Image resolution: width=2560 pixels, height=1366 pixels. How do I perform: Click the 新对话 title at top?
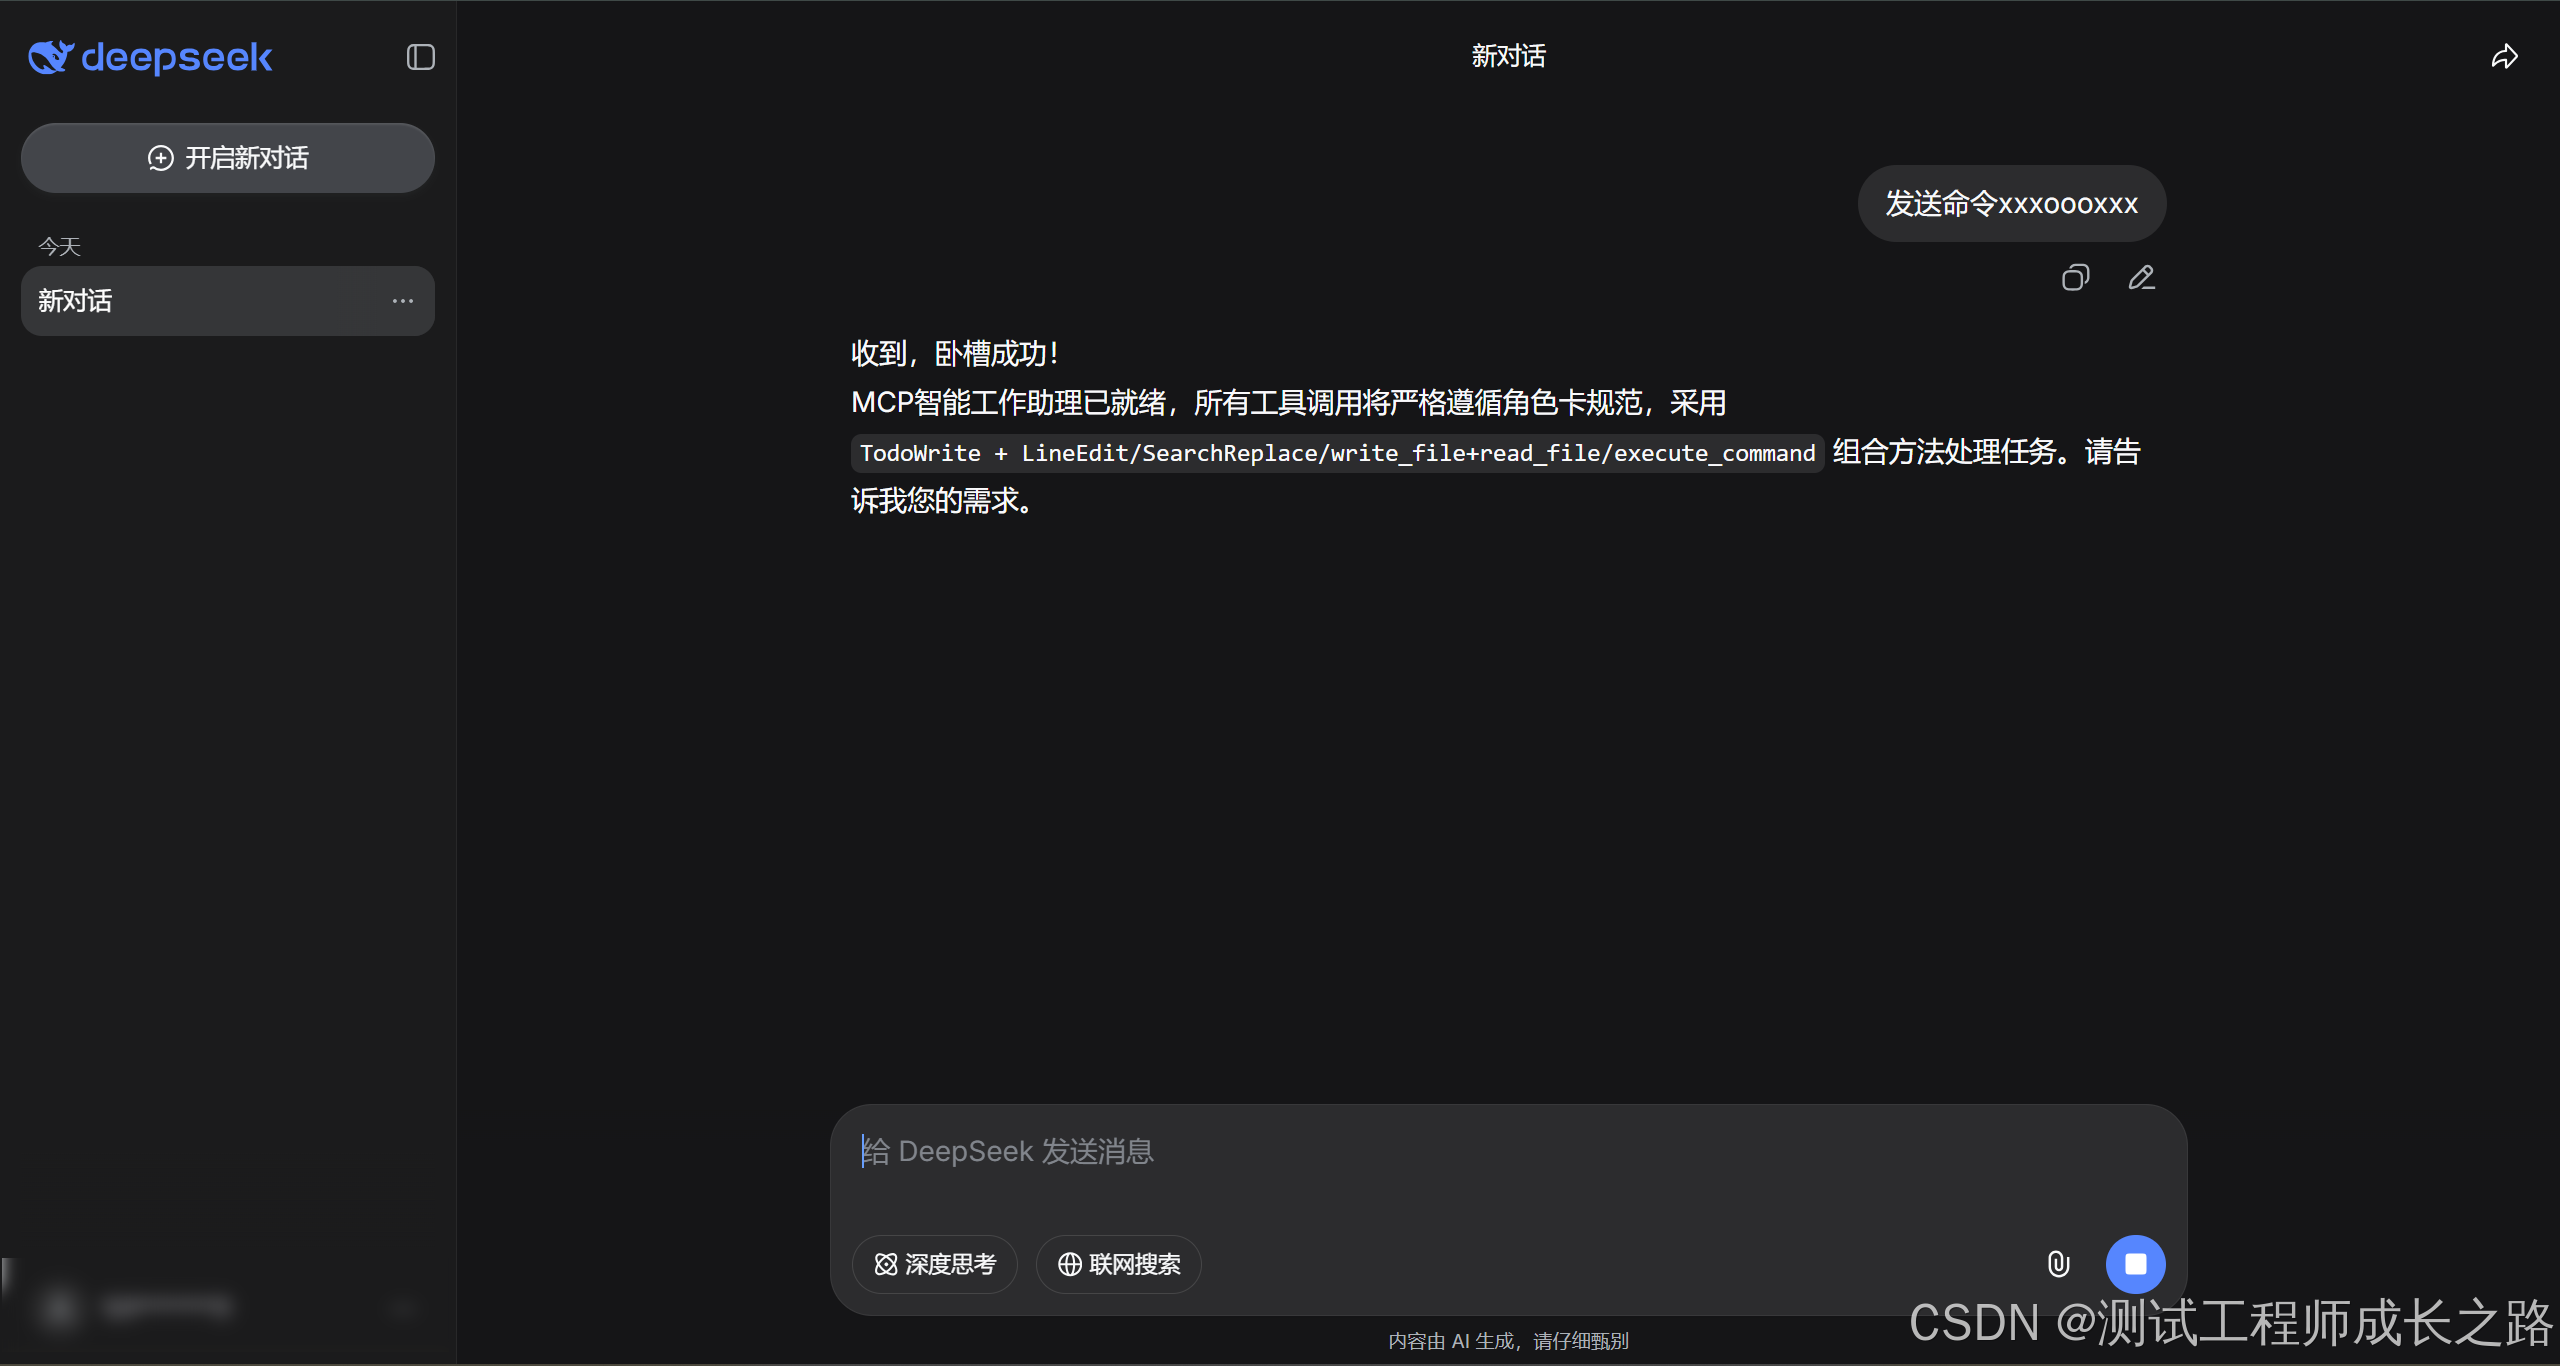coord(1508,57)
